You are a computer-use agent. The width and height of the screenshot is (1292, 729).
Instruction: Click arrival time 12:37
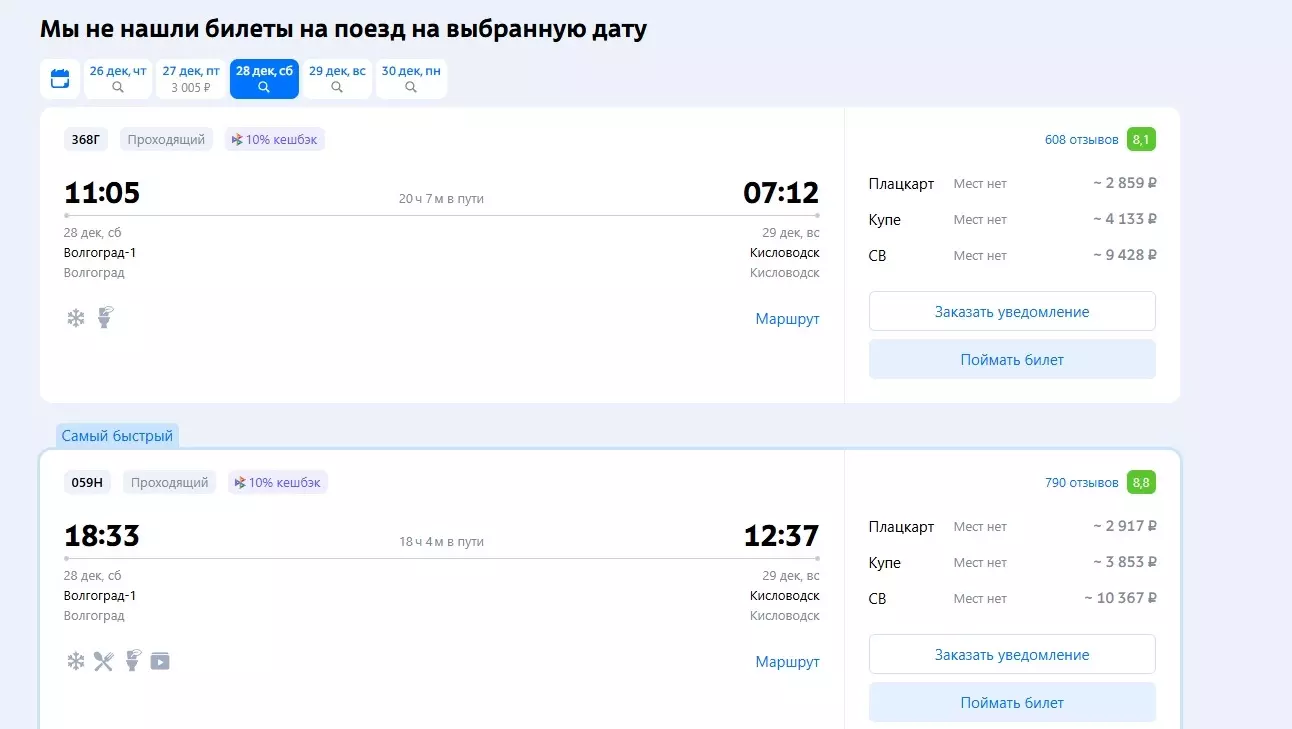click(781, 536)
